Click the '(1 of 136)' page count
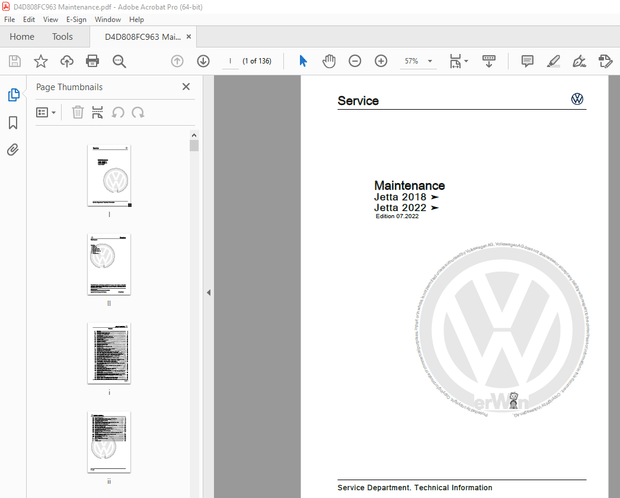 (x=257, y=61)
